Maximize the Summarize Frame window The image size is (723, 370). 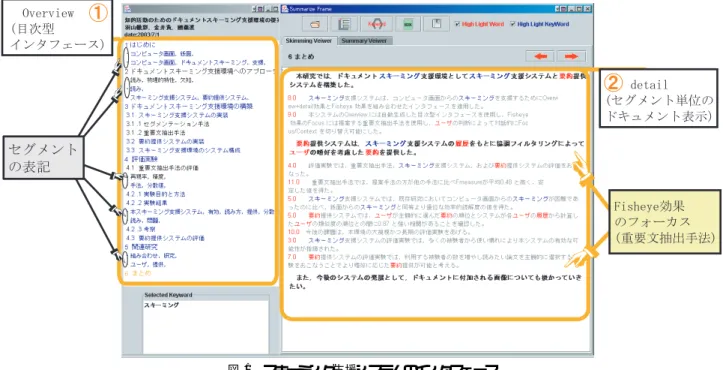click(x=579, y=8)
